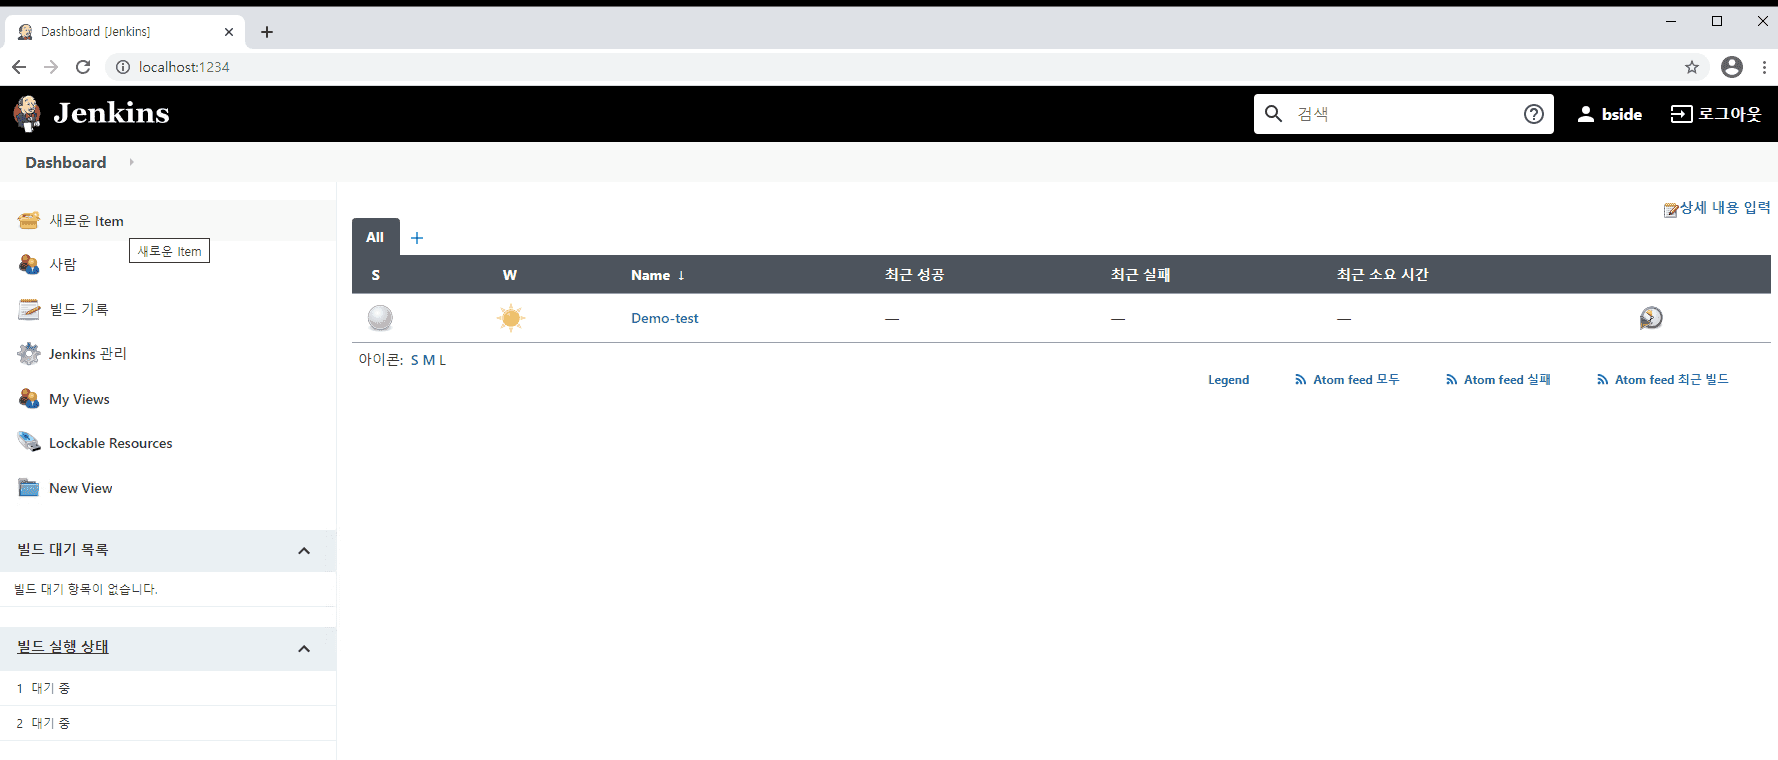The image size is (1778, 760).
Task: View site information icon in address bar
Action: pyautogui.click(x=123, y=67)
